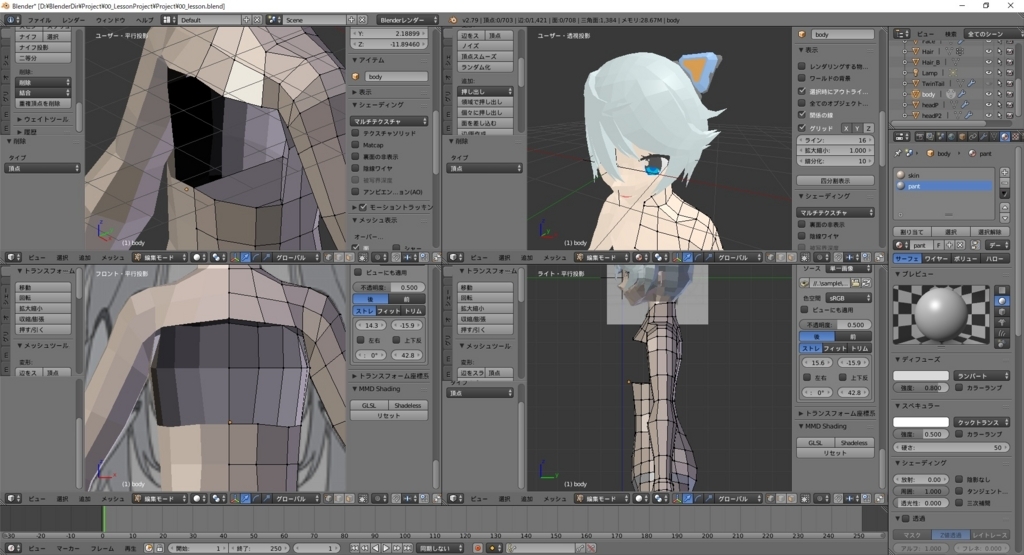Enable diffuse カラーランプ checkbox

(x=959, y=387)
